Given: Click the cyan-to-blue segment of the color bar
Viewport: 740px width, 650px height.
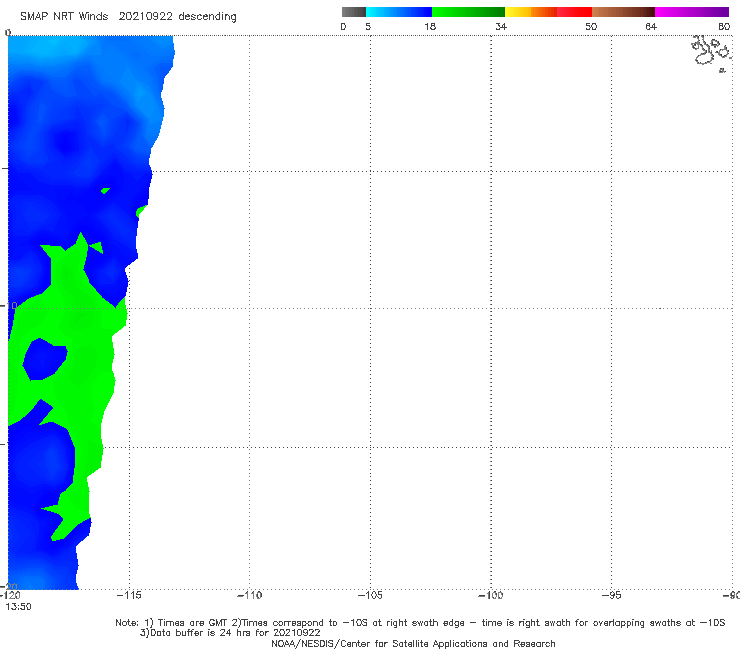Looking at the screenshot, I should click(x=399, y=12).
